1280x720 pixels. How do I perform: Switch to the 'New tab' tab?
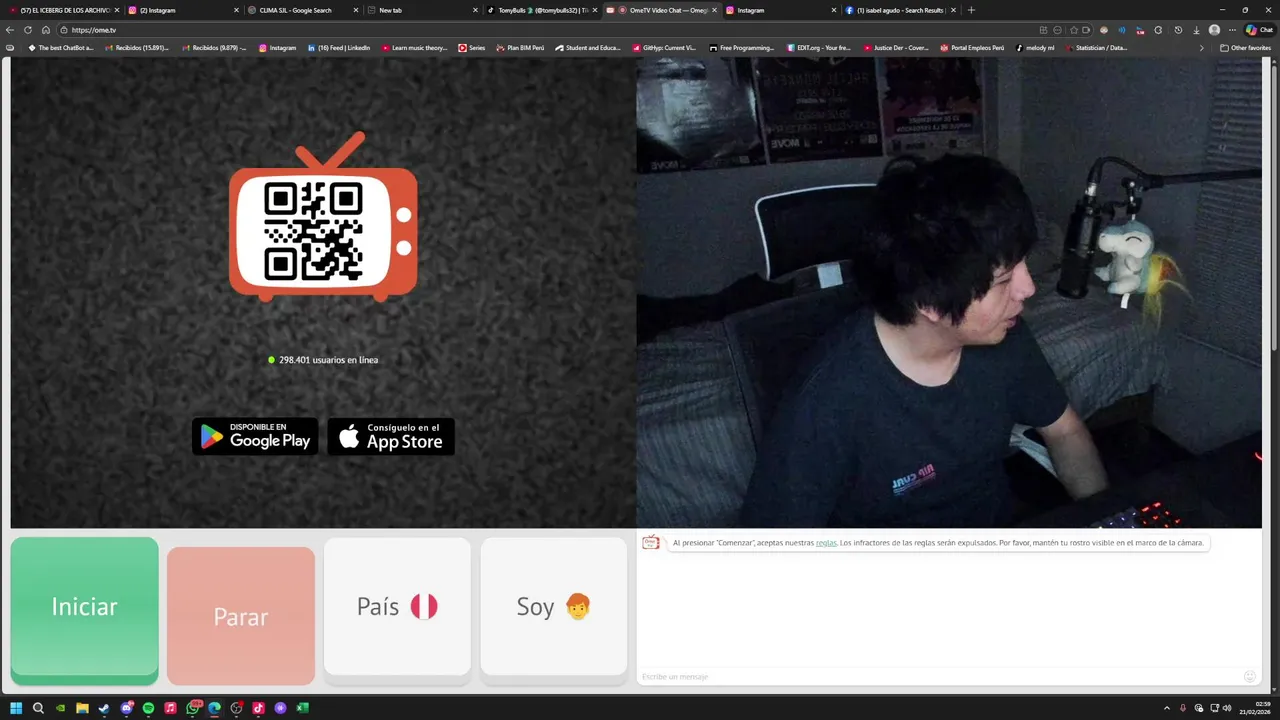(423, 10)
